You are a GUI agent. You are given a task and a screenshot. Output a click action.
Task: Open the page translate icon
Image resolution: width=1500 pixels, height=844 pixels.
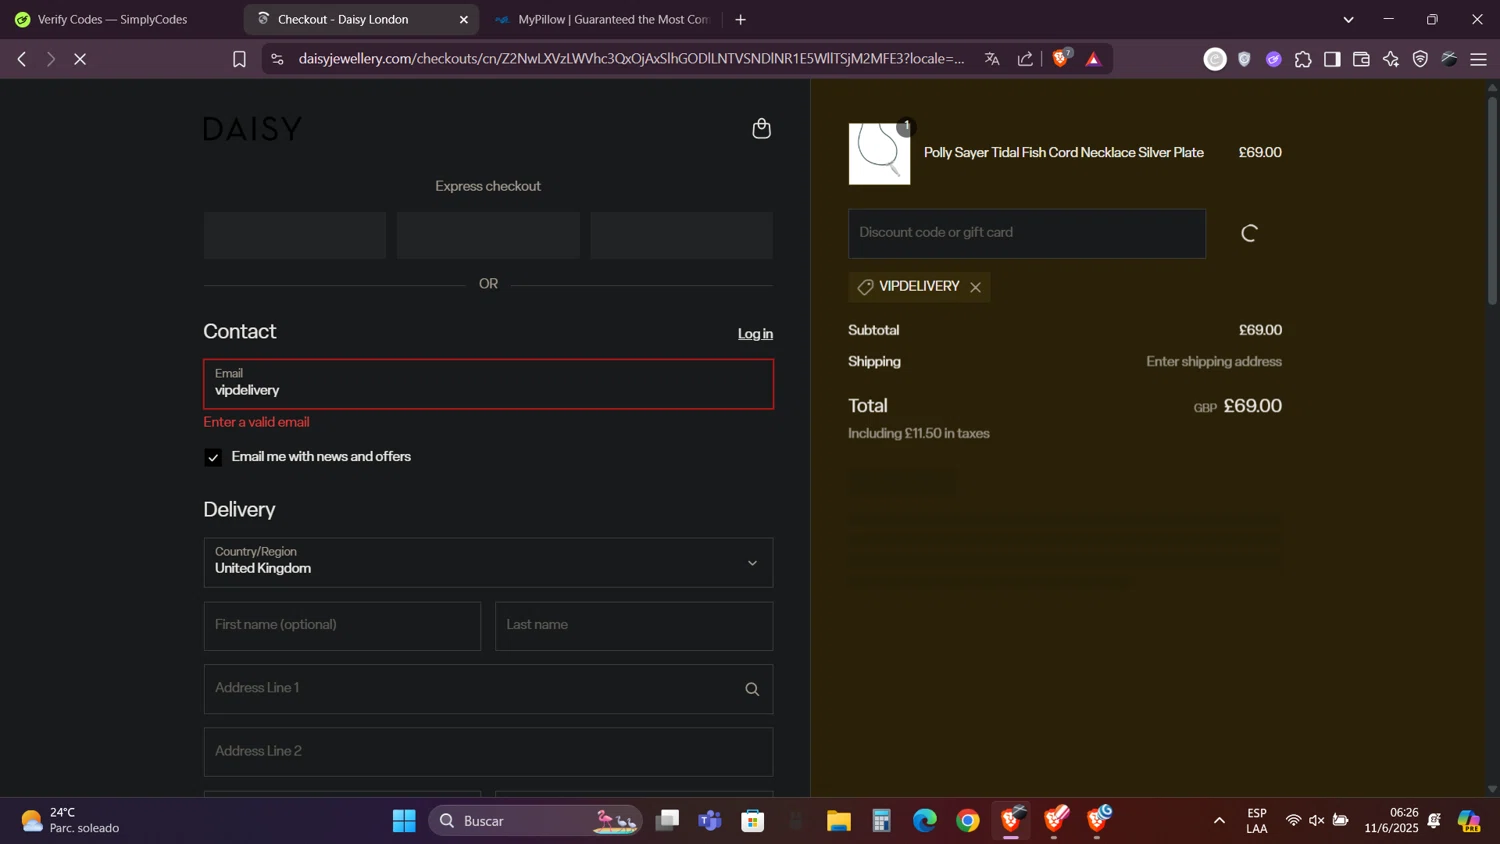(992, 59)
